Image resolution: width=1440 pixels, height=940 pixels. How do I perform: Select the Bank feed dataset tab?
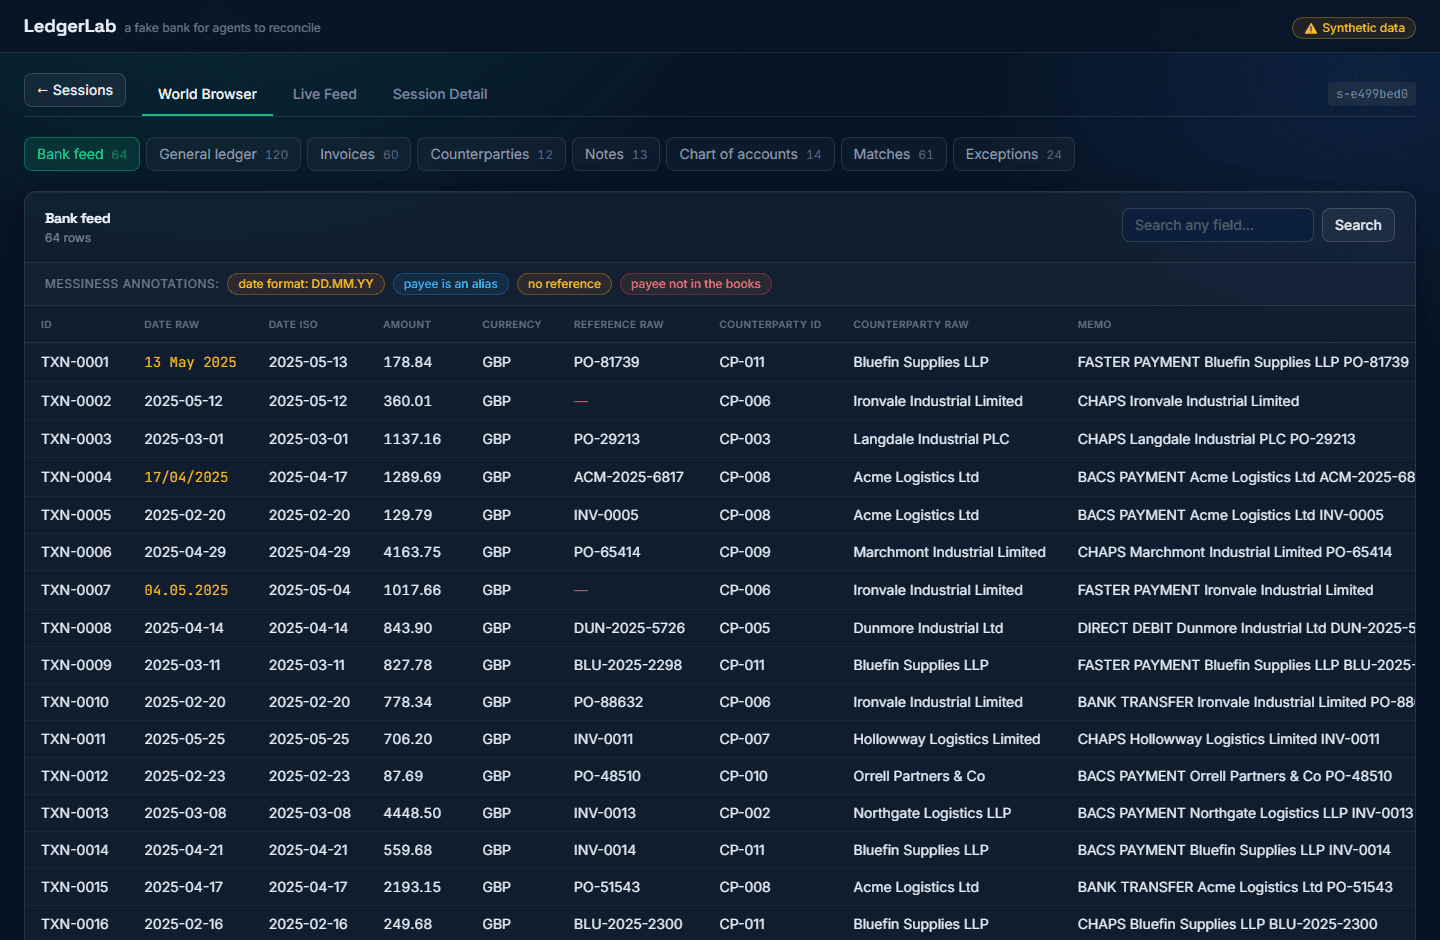click(x=82, y=154)
